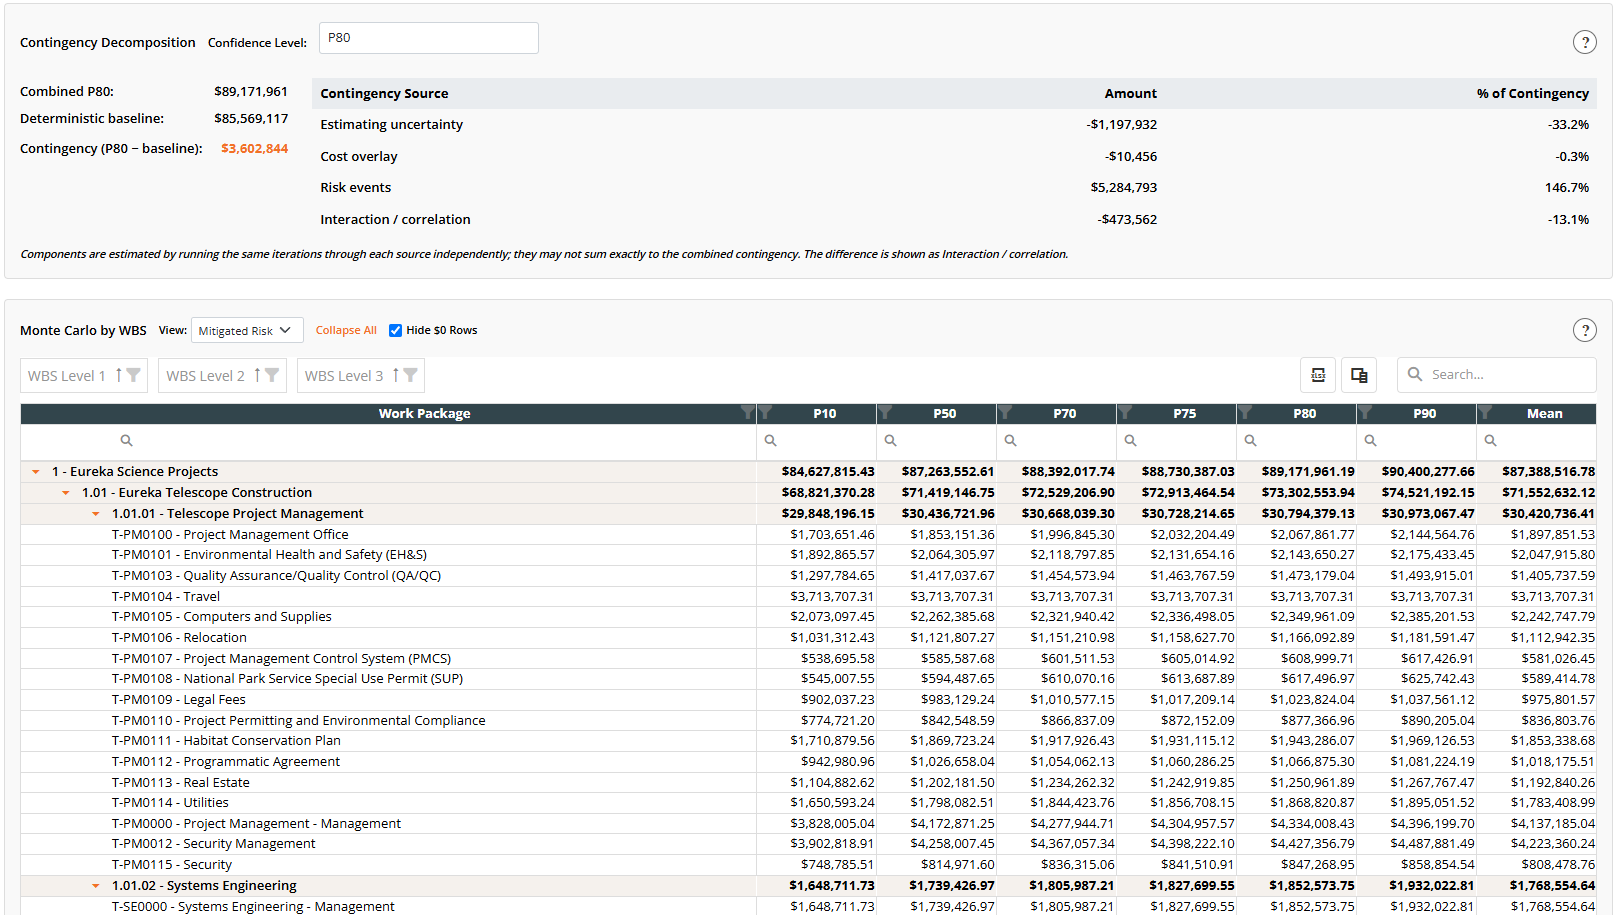The height and width of the screenshot is (915, 1619).
Task: Click filter icon on Mean column header
Action: point(1486,413)
